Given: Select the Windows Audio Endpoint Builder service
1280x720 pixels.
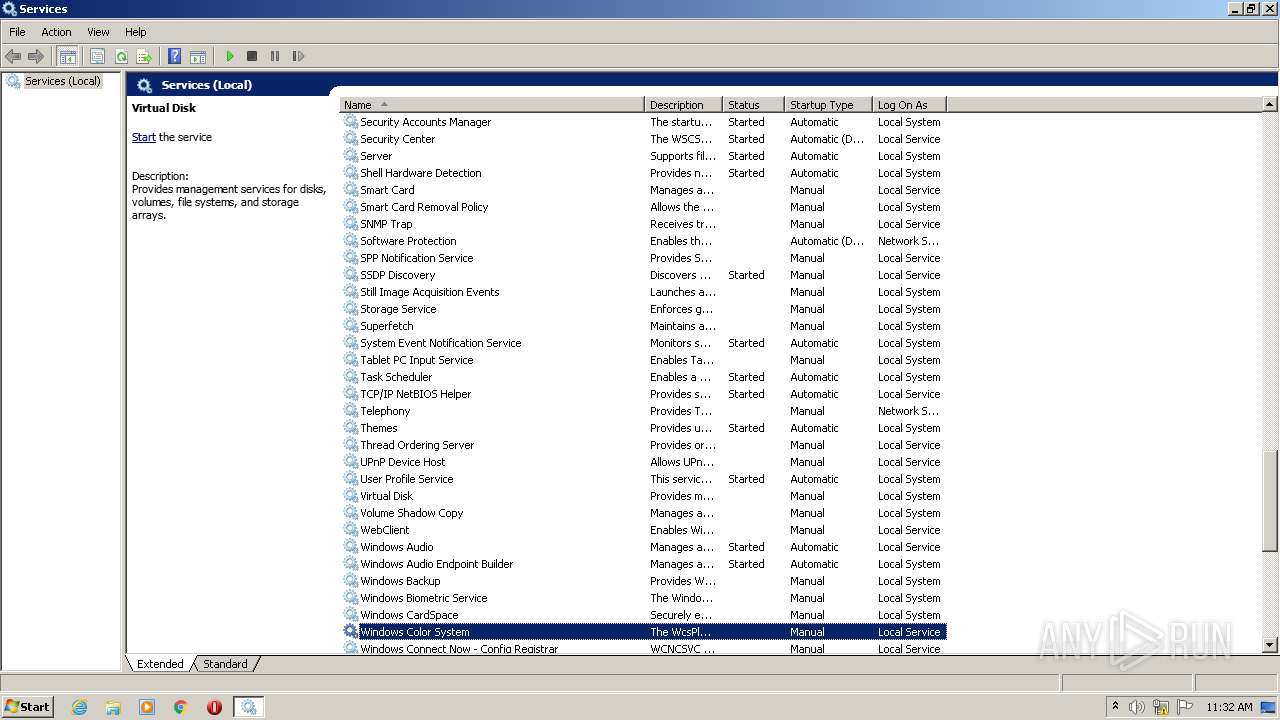Looking at the screenshot, I should coord(643,564).
